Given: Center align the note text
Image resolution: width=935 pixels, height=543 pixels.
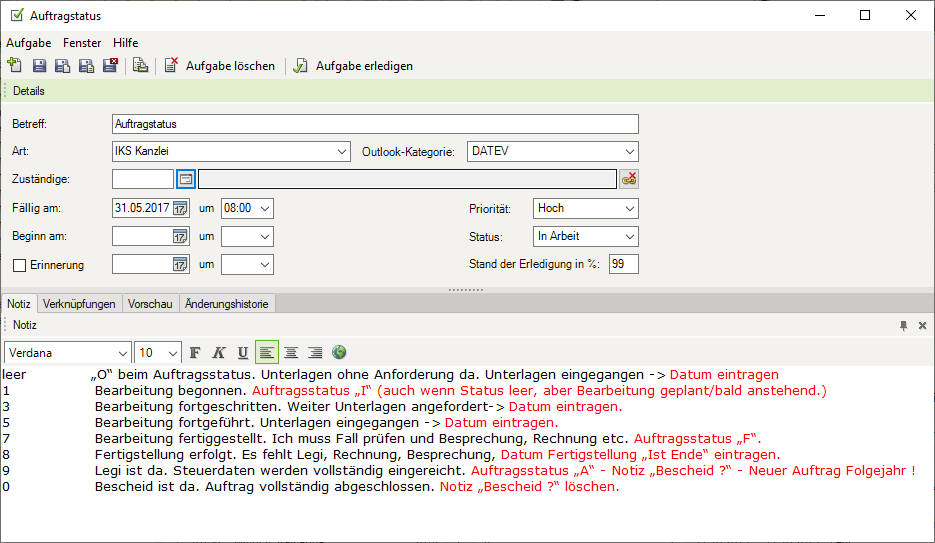Looking at the screenshot, I should point(291,352).
